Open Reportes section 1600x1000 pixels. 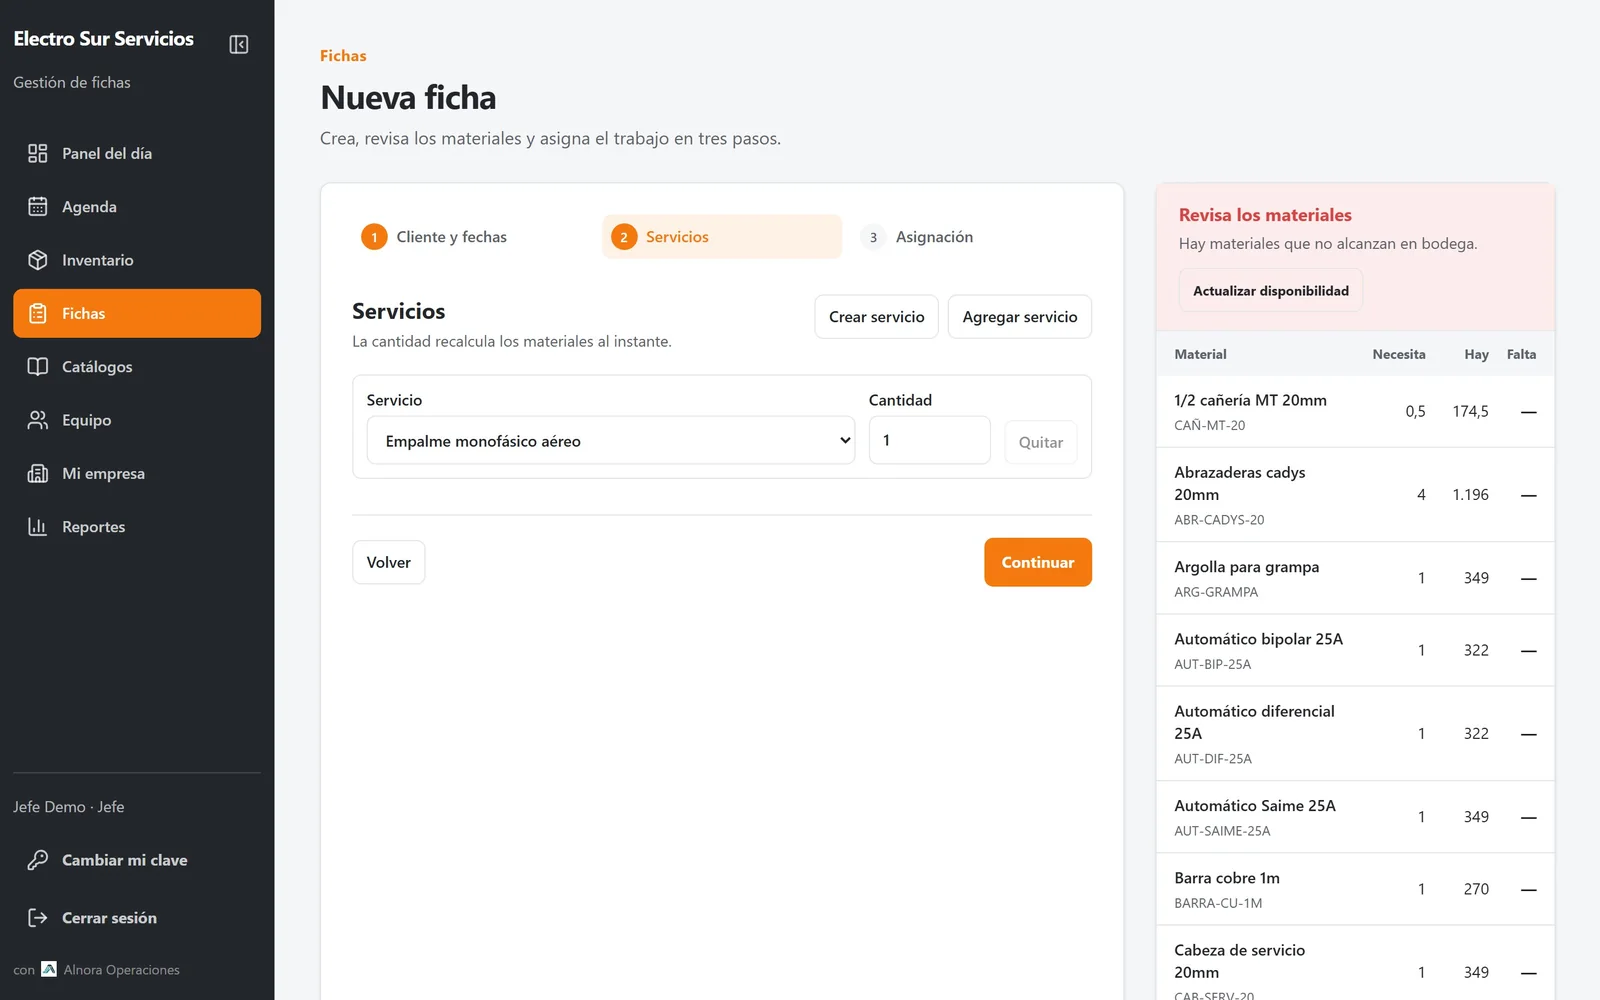pyautogui.click(x=137, y=527)
